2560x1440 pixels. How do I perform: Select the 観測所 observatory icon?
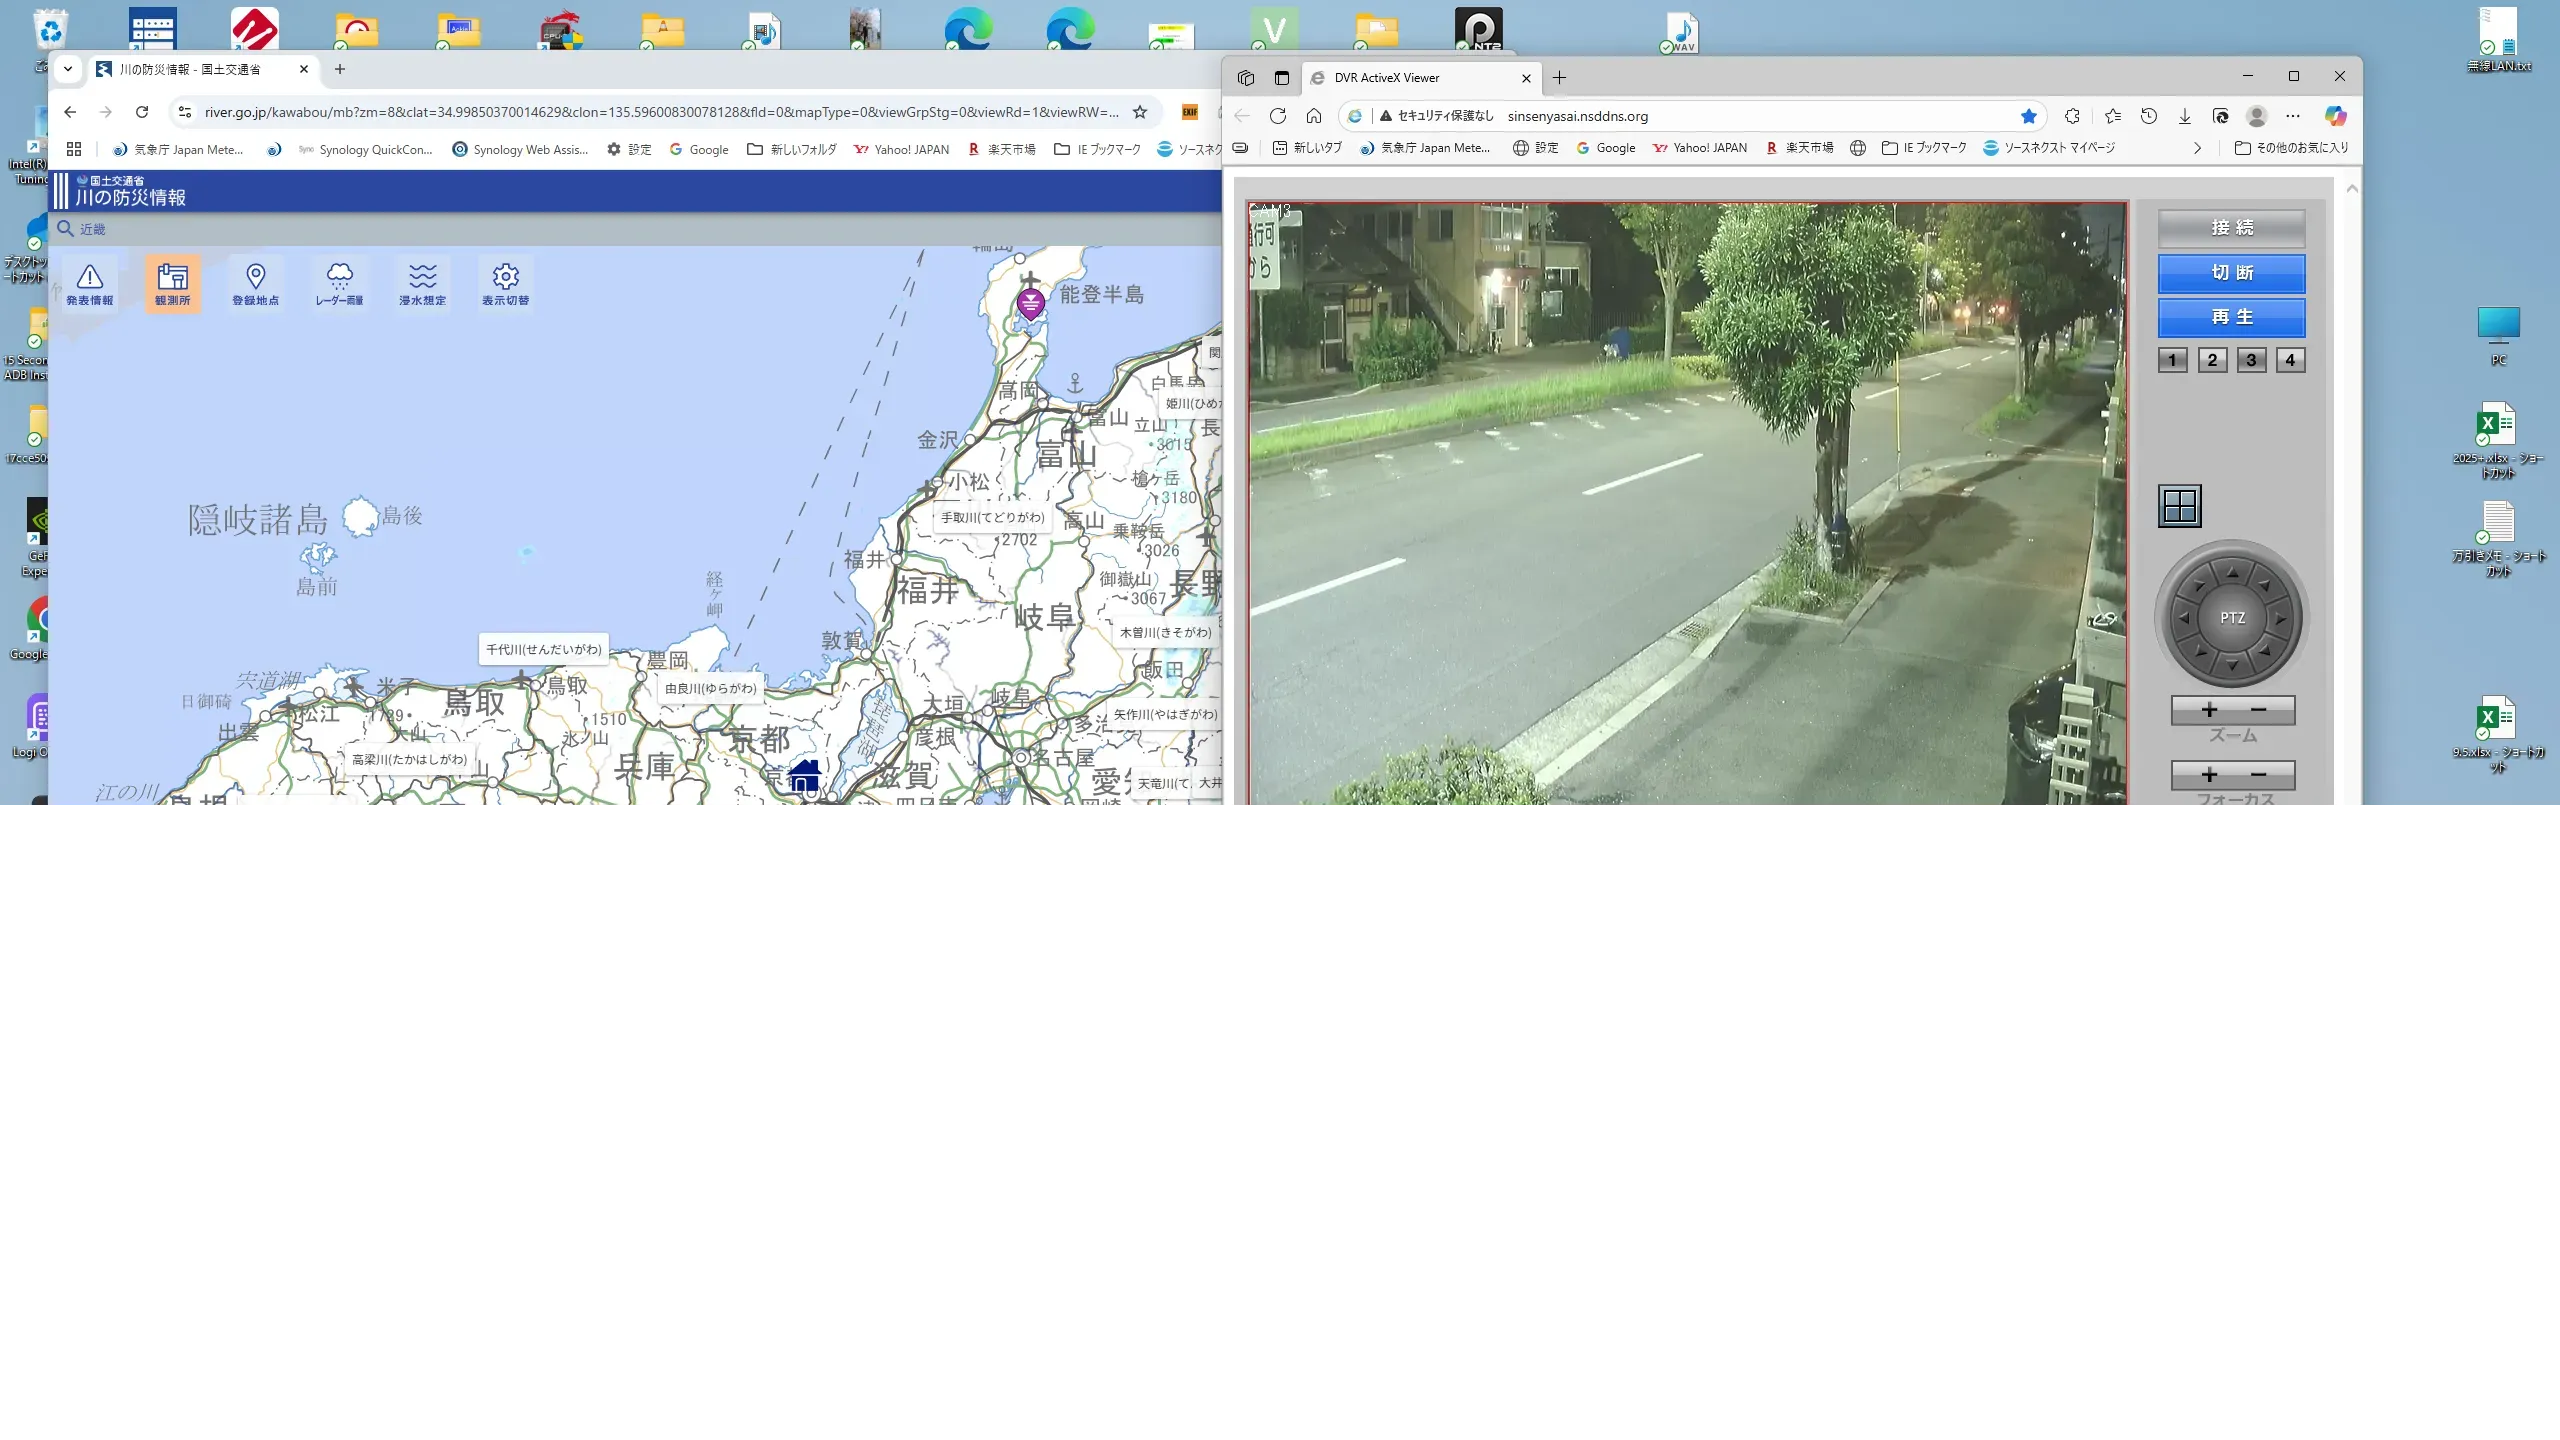coord(172,283)
